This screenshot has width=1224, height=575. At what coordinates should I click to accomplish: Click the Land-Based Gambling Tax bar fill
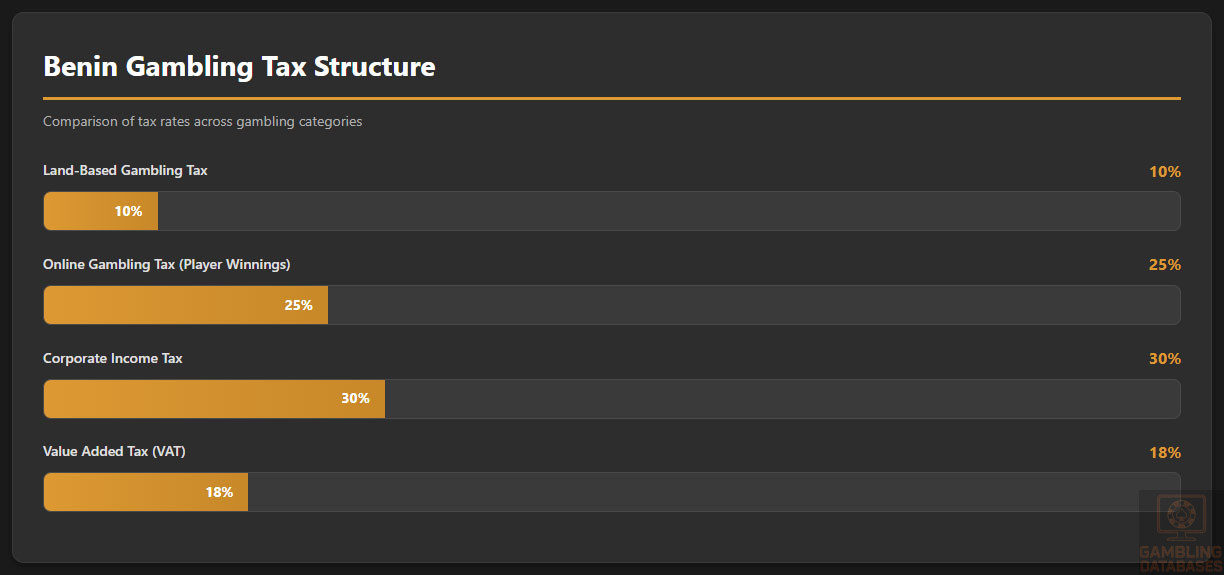[100, 211]
